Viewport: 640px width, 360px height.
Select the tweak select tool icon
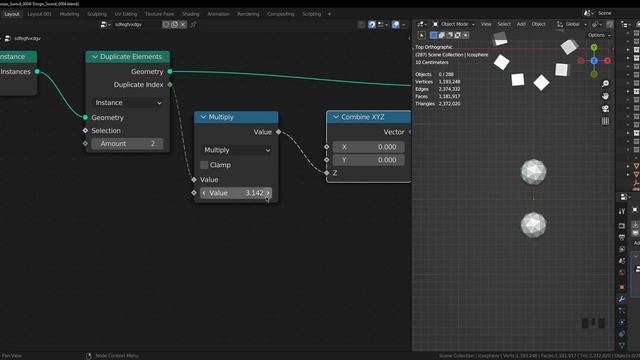(422, 36)
